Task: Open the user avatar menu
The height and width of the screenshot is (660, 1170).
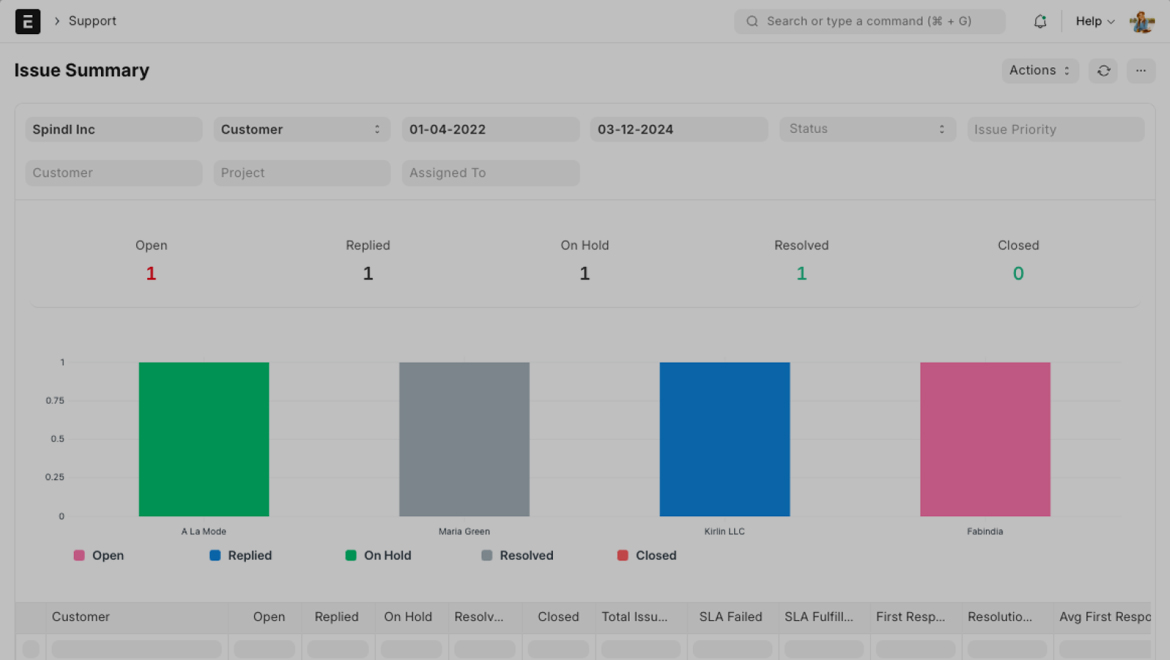Action: pyautogui.click(x=1142, y=21)
